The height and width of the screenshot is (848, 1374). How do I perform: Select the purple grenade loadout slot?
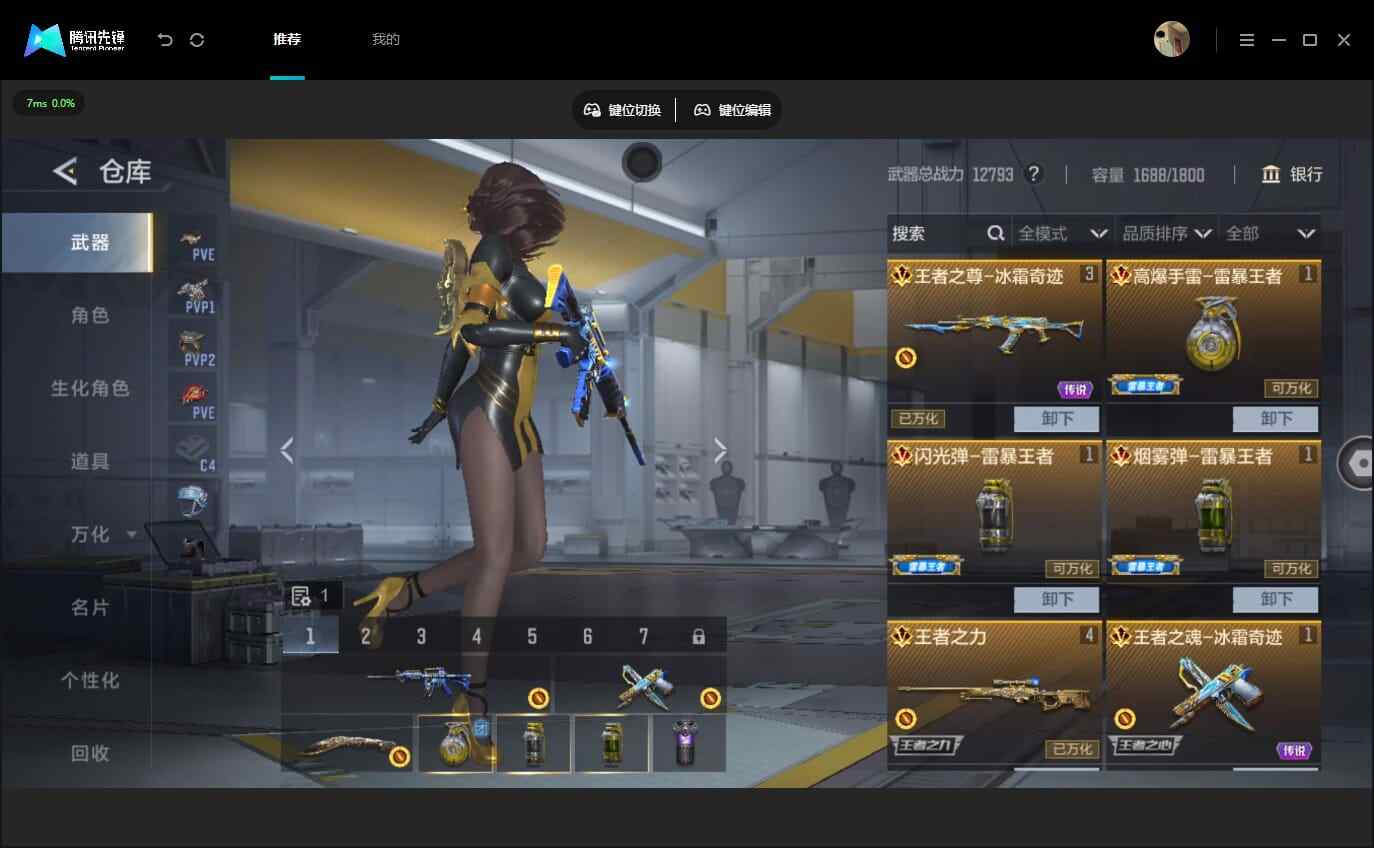point(688,743)
